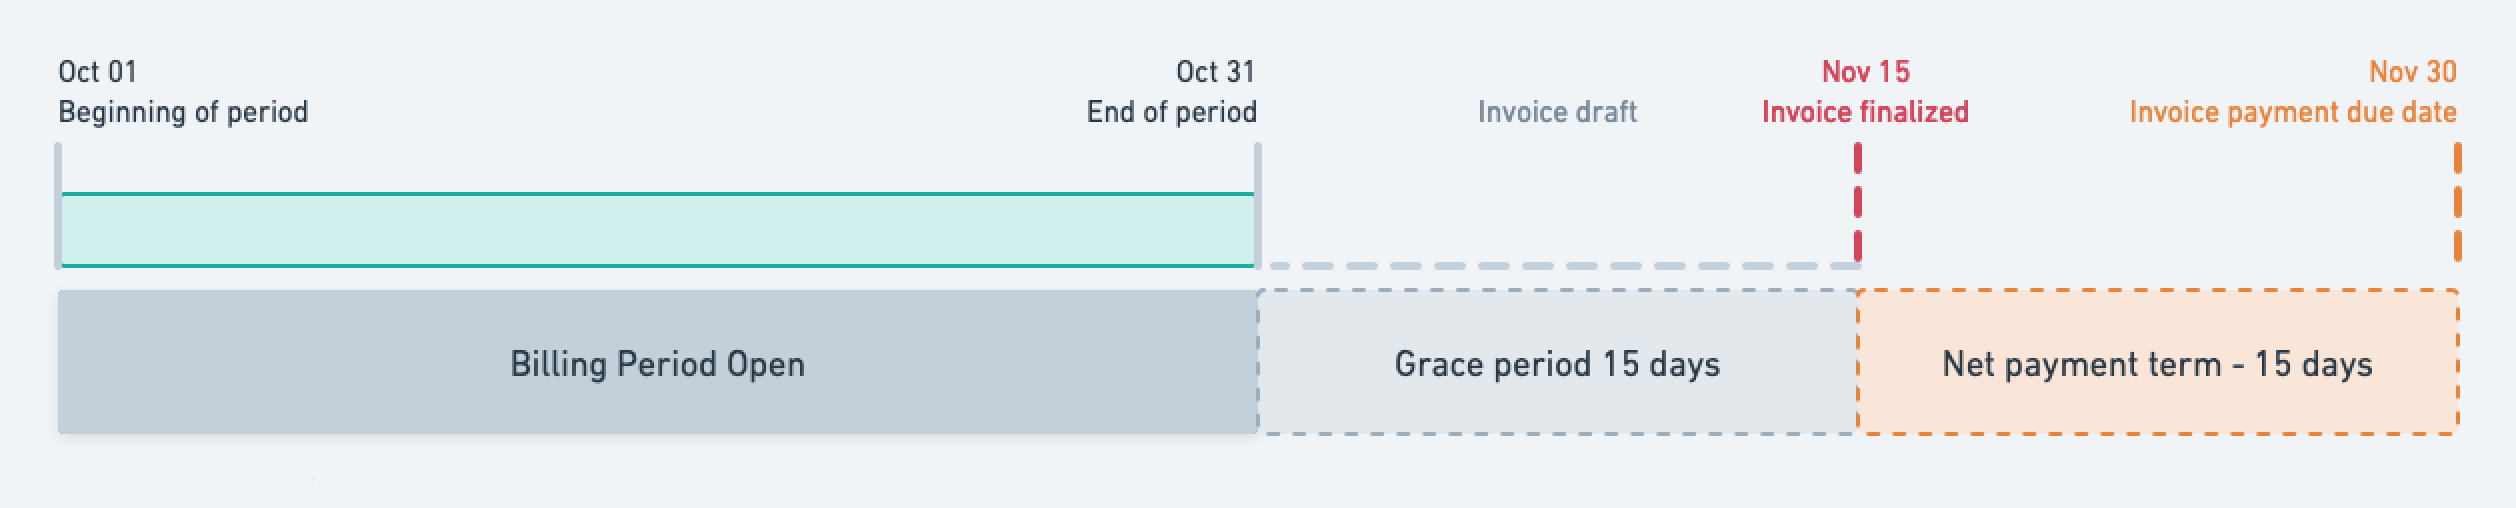Click the gray start-of-period vertical marker
Screen dimensions: 2516x508
point(58,206)
